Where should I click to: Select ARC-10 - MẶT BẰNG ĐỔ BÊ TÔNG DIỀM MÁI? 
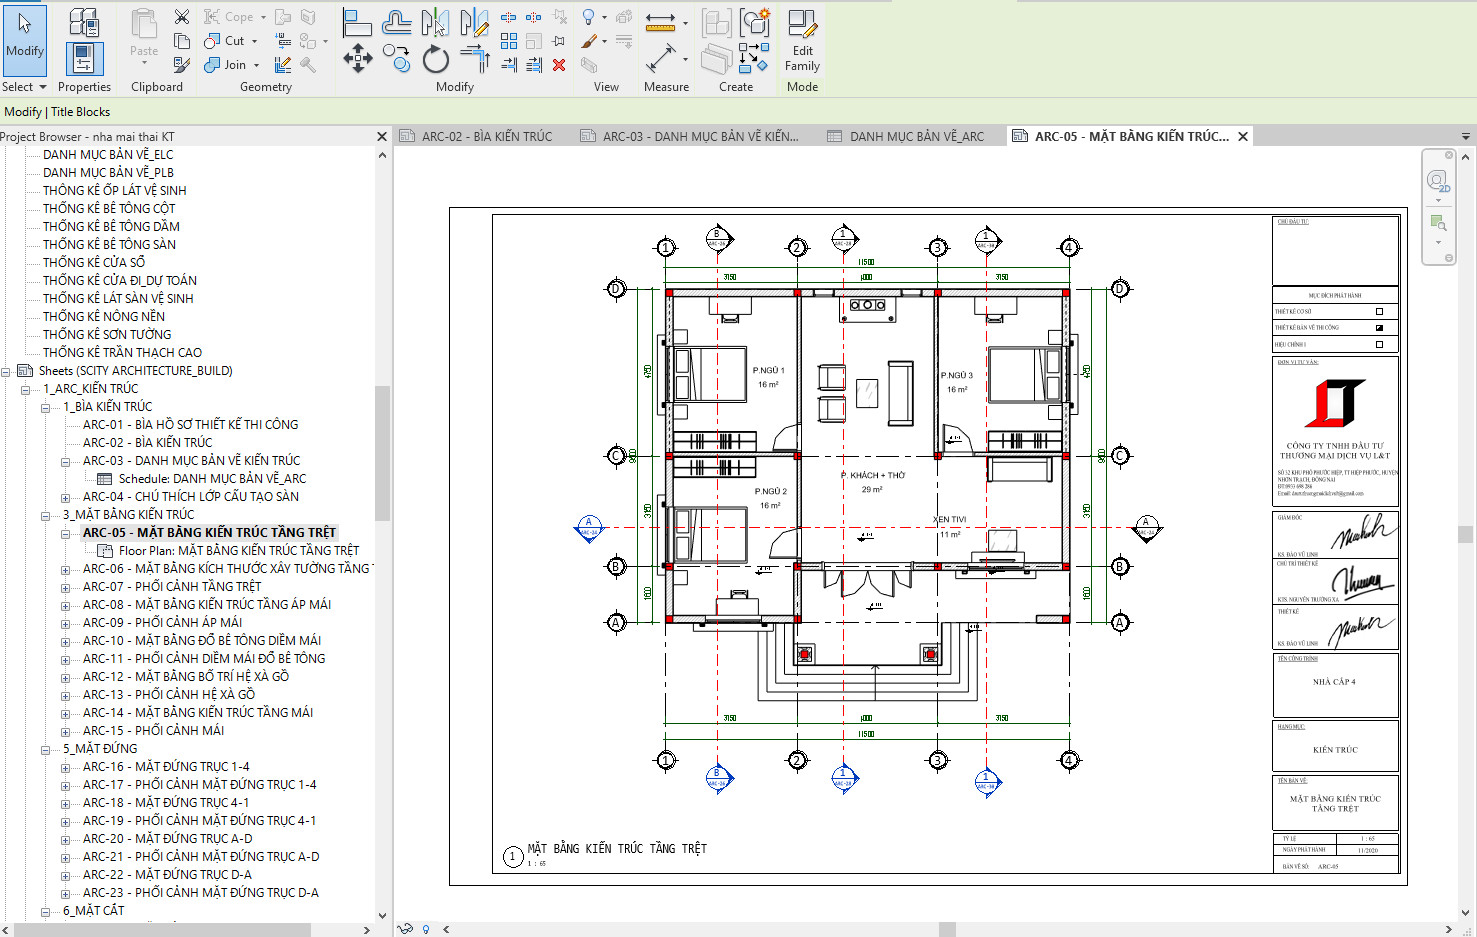point(202,641)
